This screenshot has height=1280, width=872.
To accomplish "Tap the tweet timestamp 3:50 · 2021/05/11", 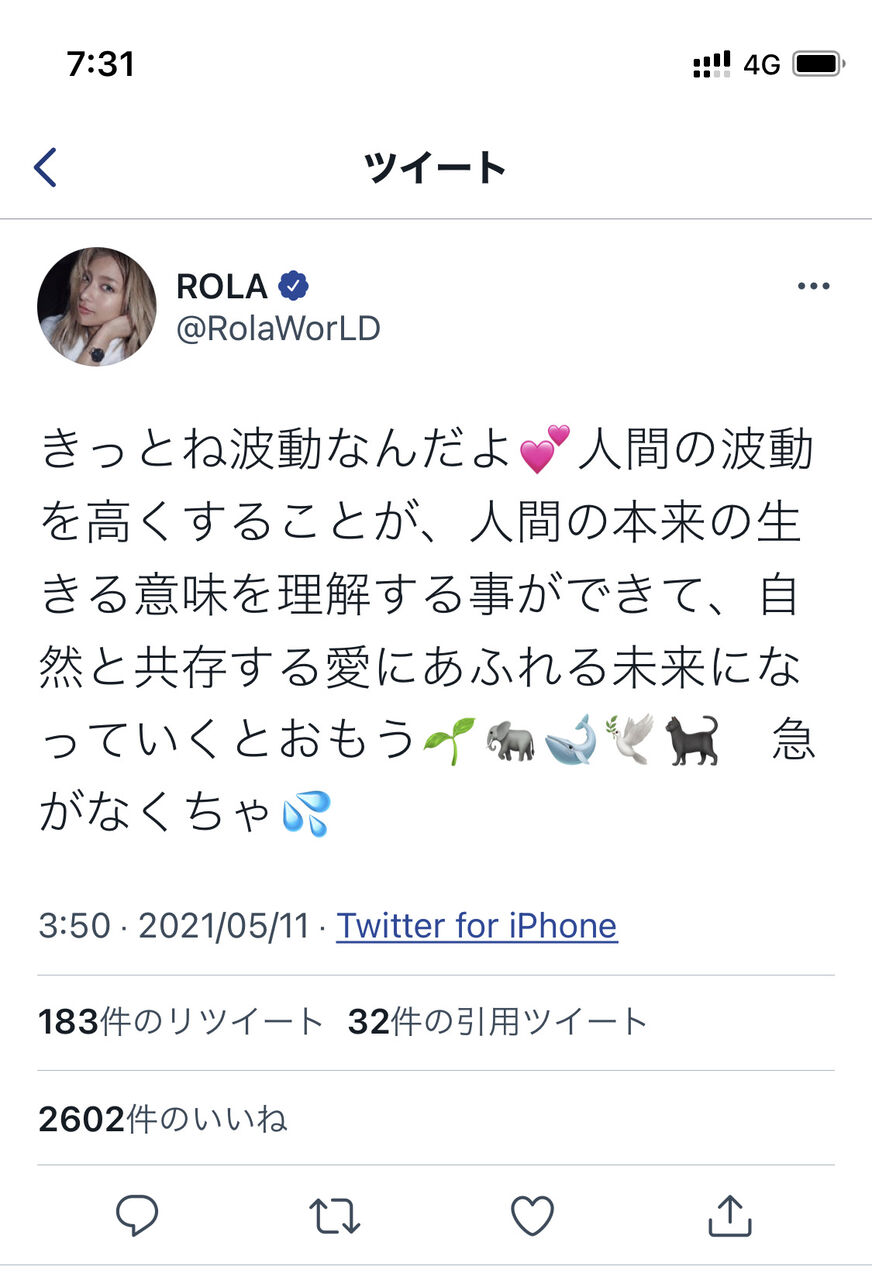I will [x=173, y=926].
